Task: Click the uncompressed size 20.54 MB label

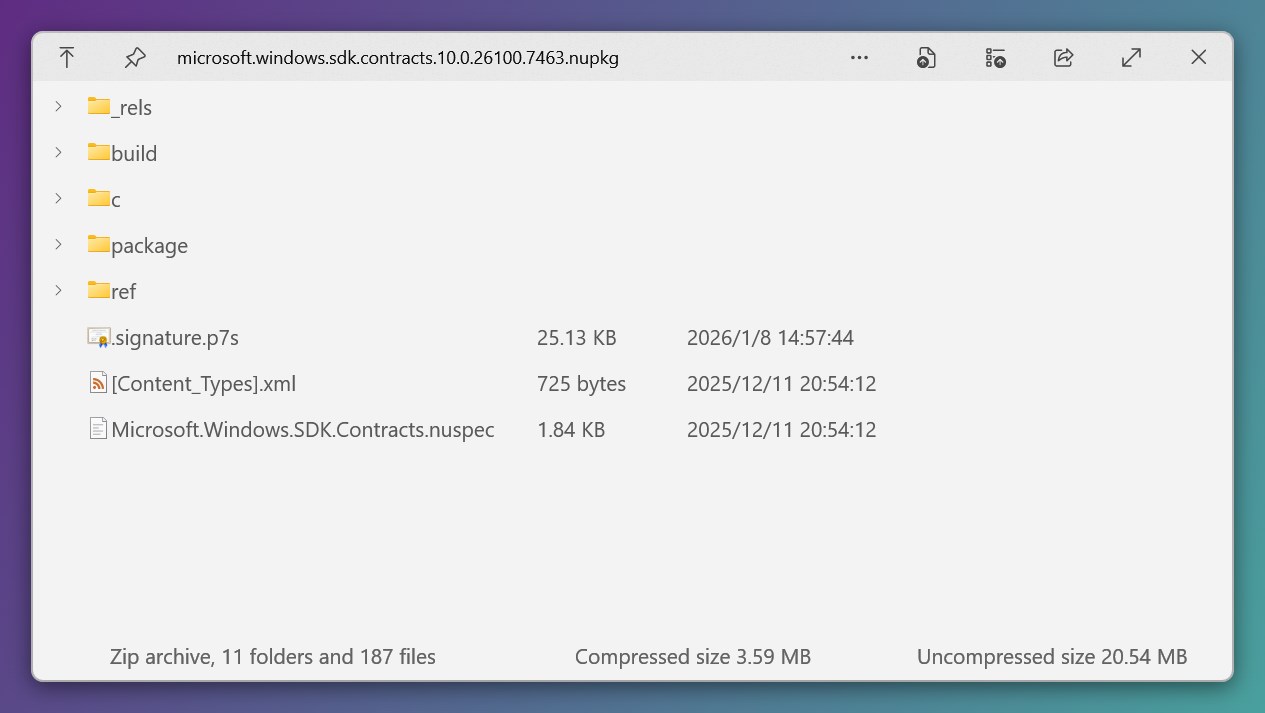Action: (x=1052, y=656)
